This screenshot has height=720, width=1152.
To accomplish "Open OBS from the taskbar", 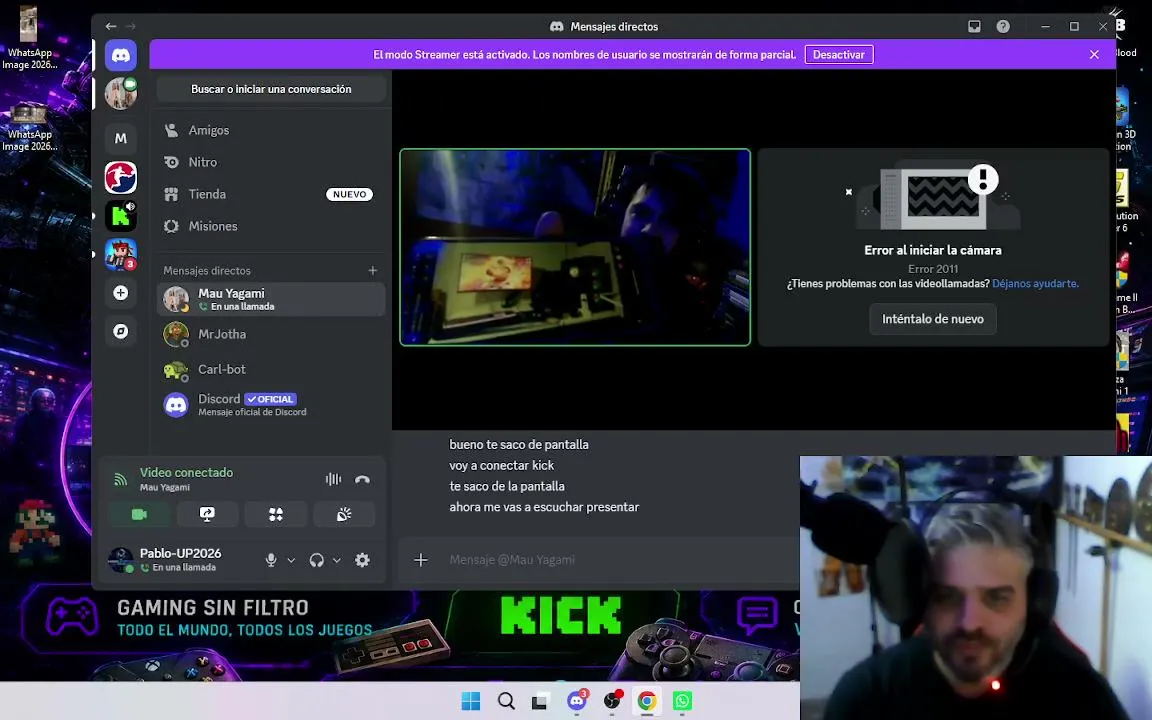I will (612, 701).
